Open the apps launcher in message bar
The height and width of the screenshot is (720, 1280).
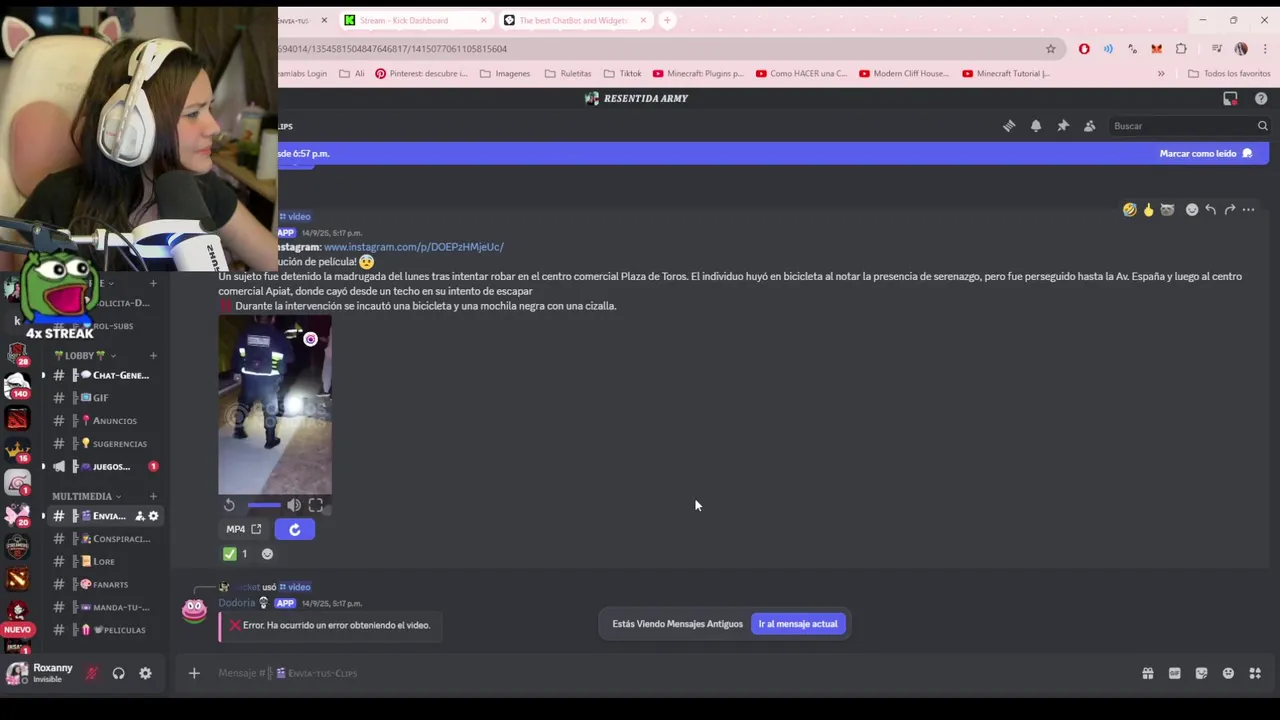tap(1255, 673)
